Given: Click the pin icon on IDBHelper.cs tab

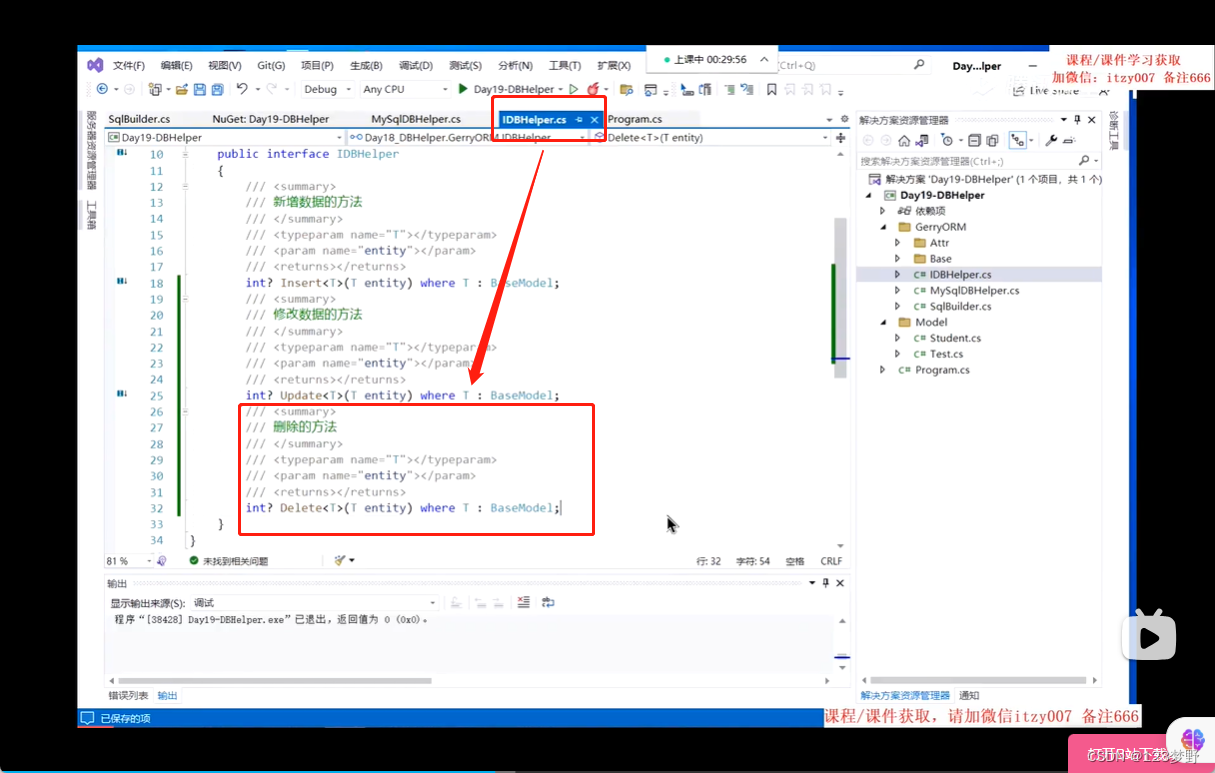Looking at the screenshot, I should click(x=579, y=119).
